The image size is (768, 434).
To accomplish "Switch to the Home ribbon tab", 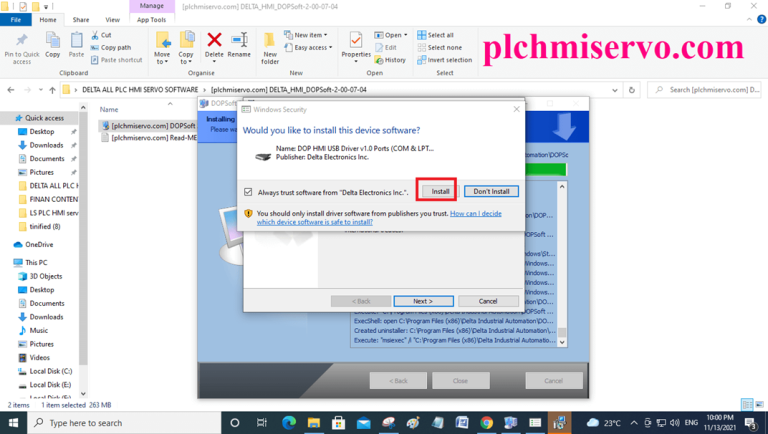I will 48,20.
